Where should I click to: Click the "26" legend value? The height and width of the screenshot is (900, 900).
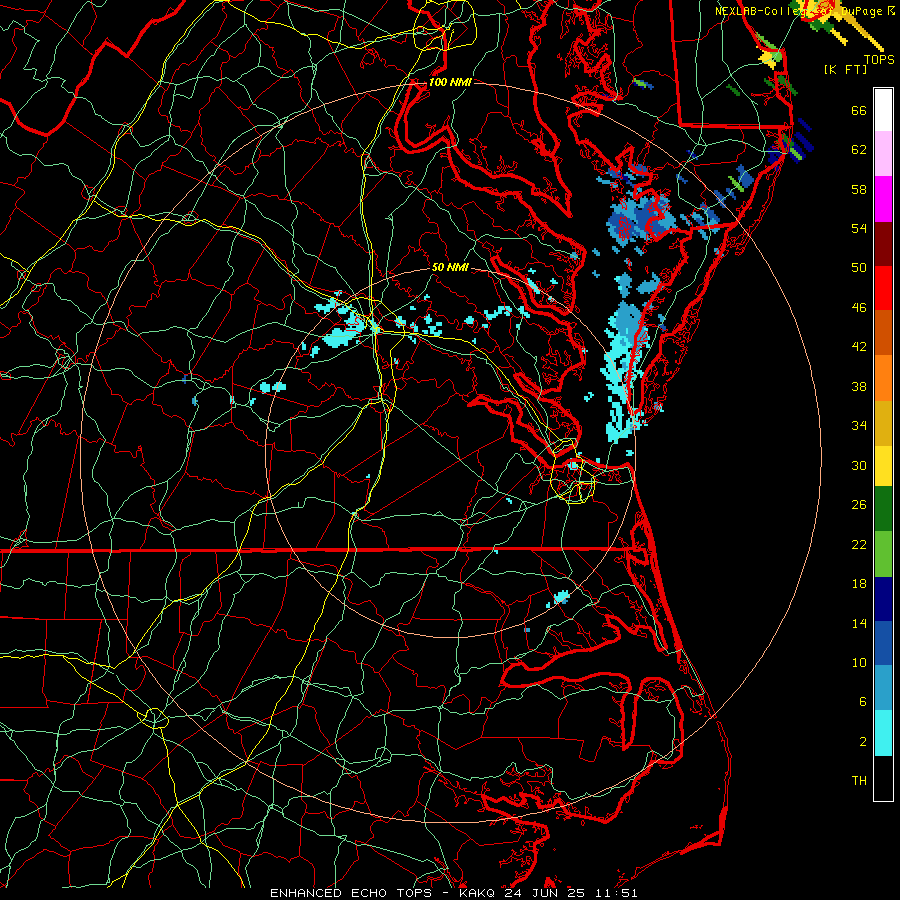coord(859,505)
